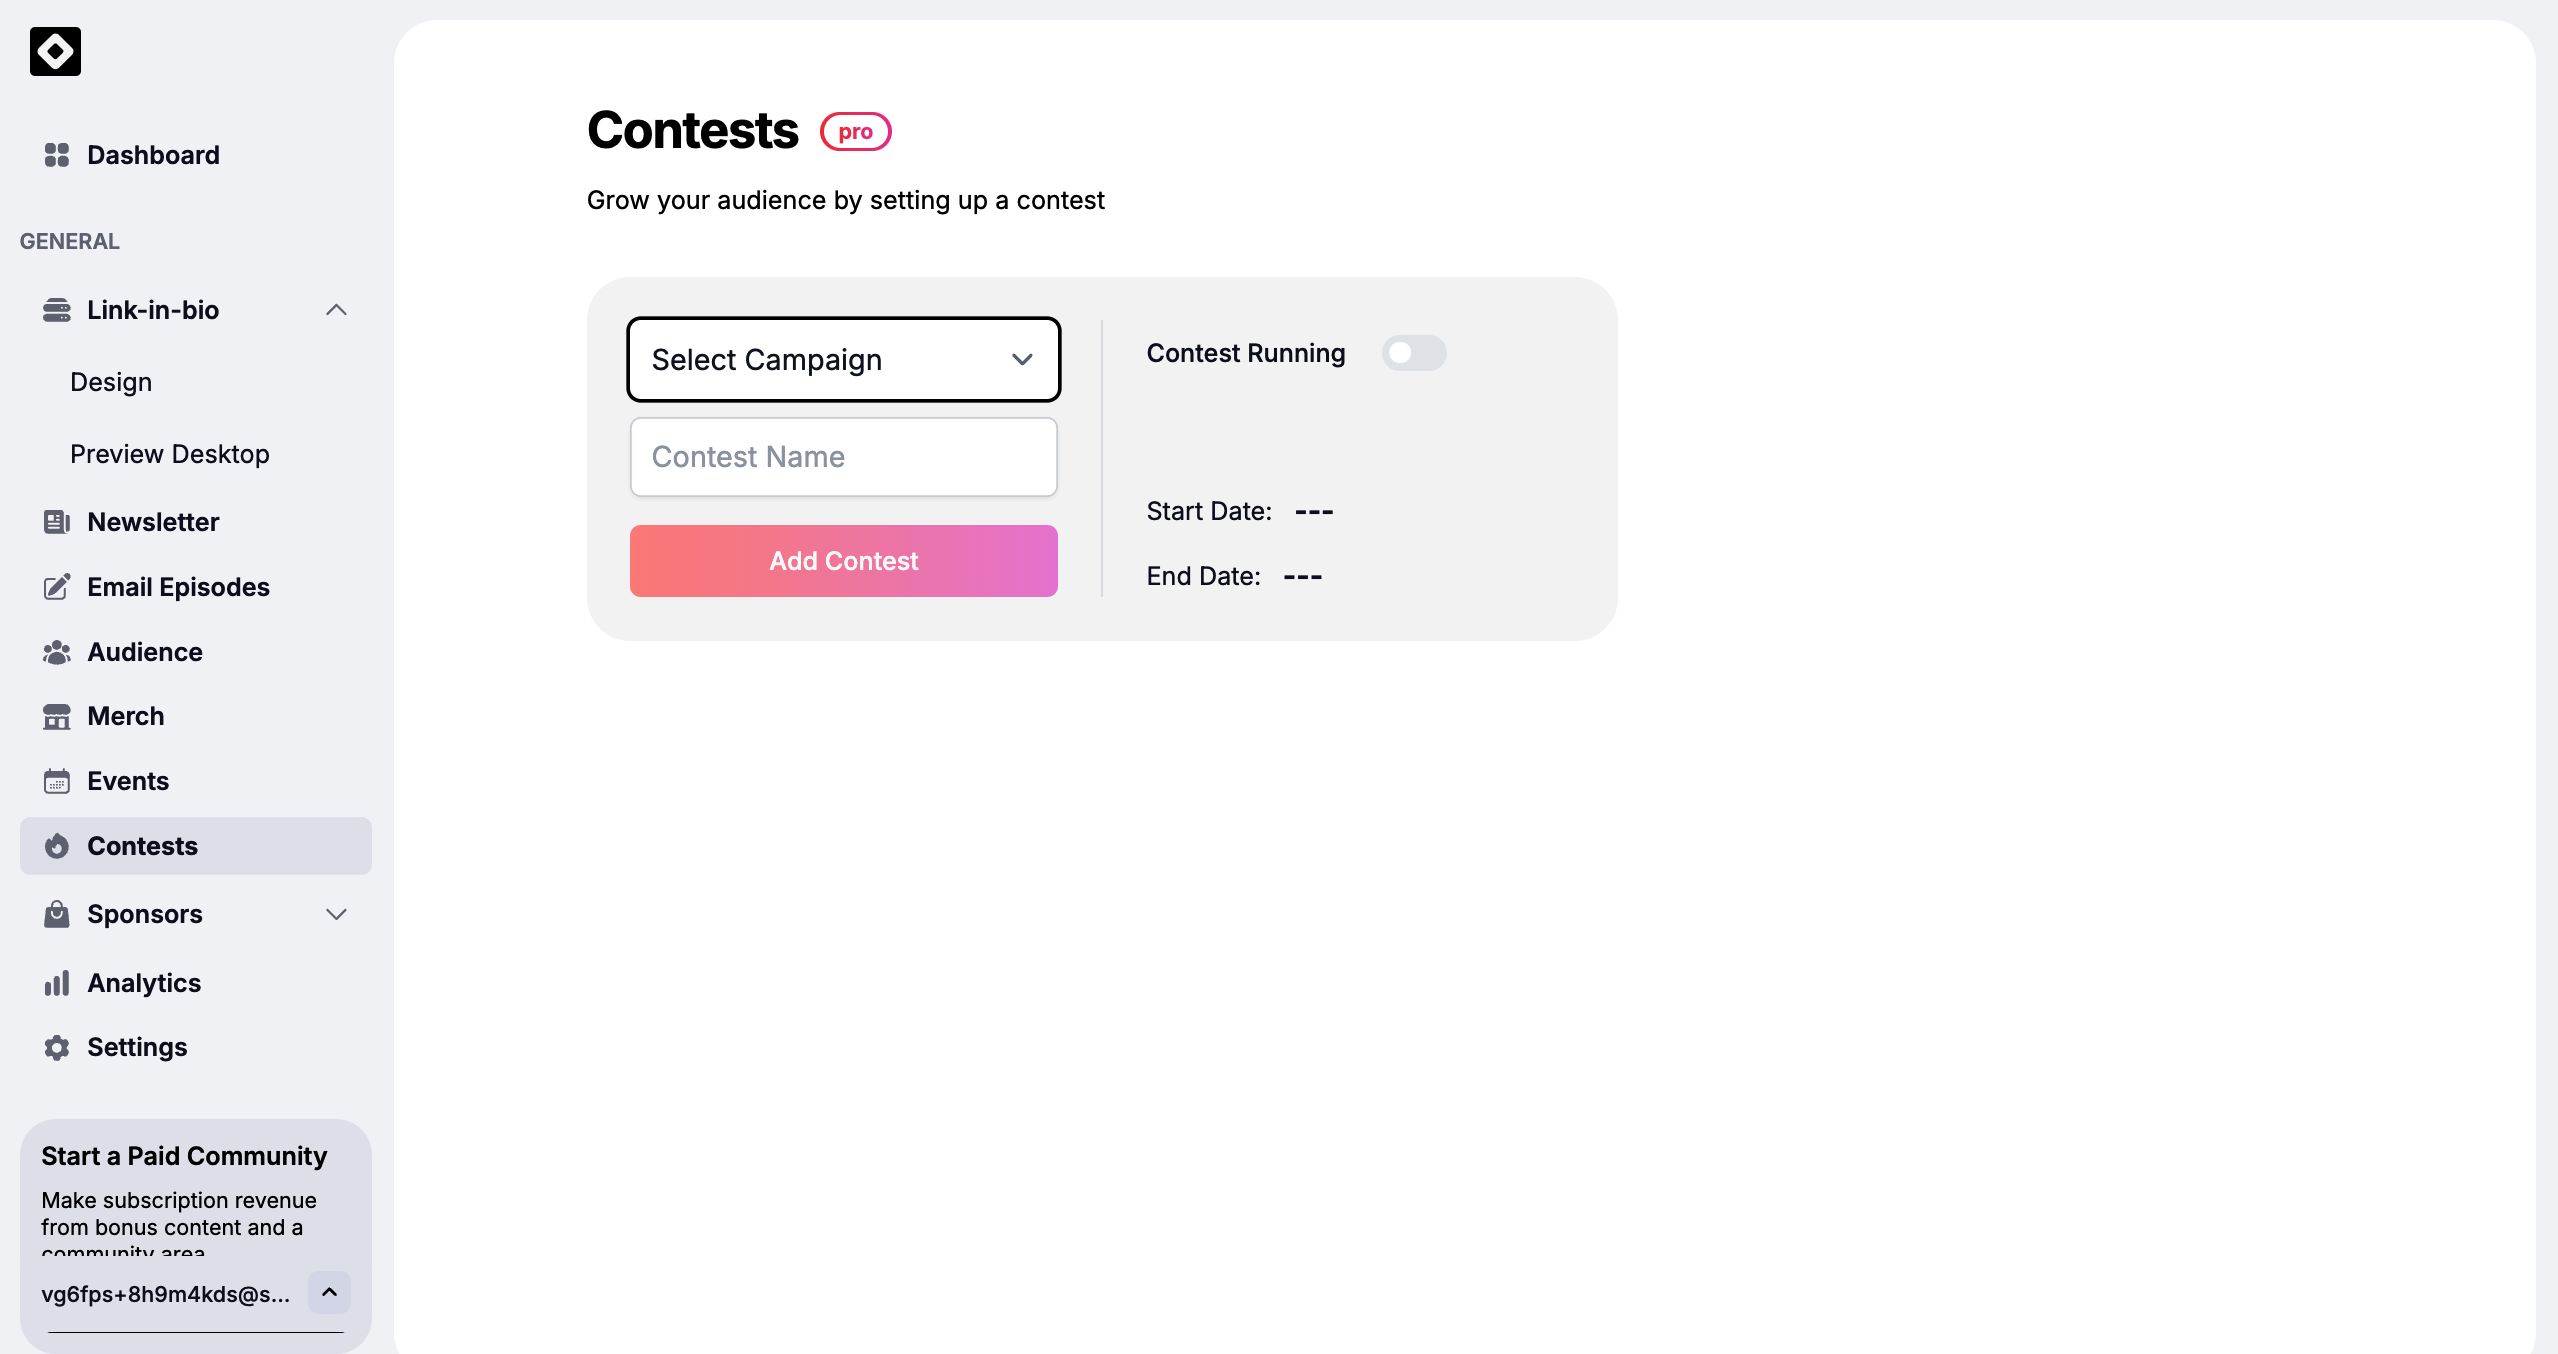This screenshot has height=1354, width=2558.
Task: Click the Dashboard grid icon
Action: click(x=57, y=155)
